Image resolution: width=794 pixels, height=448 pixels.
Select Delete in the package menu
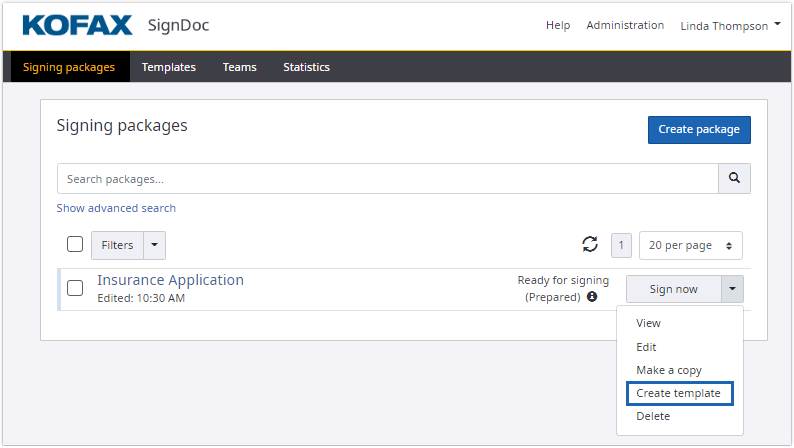tap(653, 416)
